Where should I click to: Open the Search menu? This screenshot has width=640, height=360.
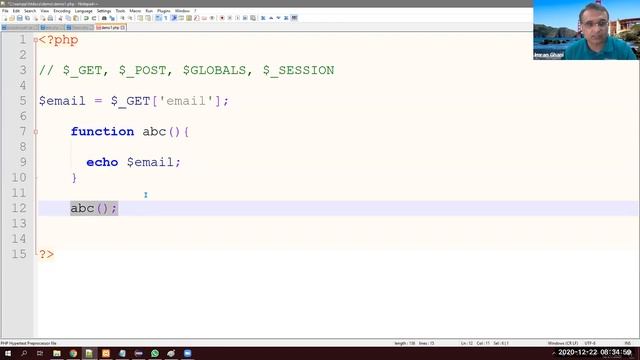[x=30, y=11]
